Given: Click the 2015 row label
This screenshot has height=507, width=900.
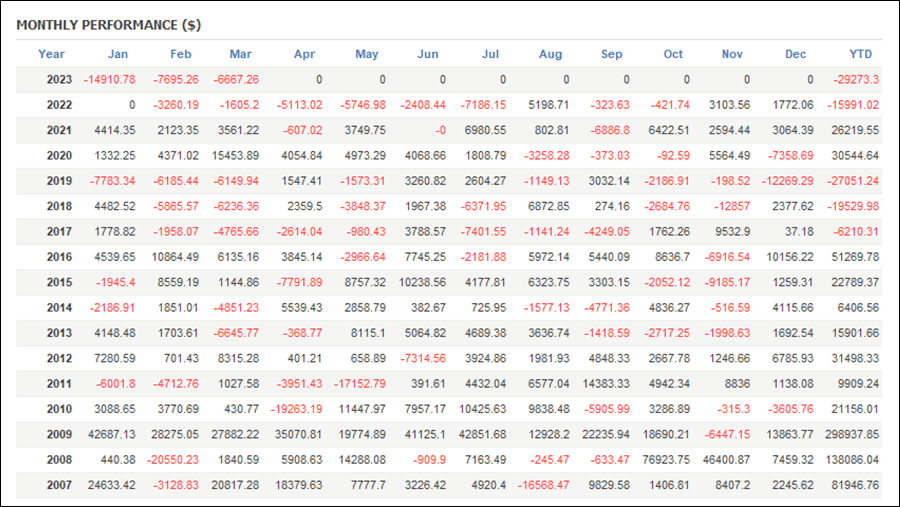Looking at the screenshot, I should pyautogui.click(x=59, y=282).
